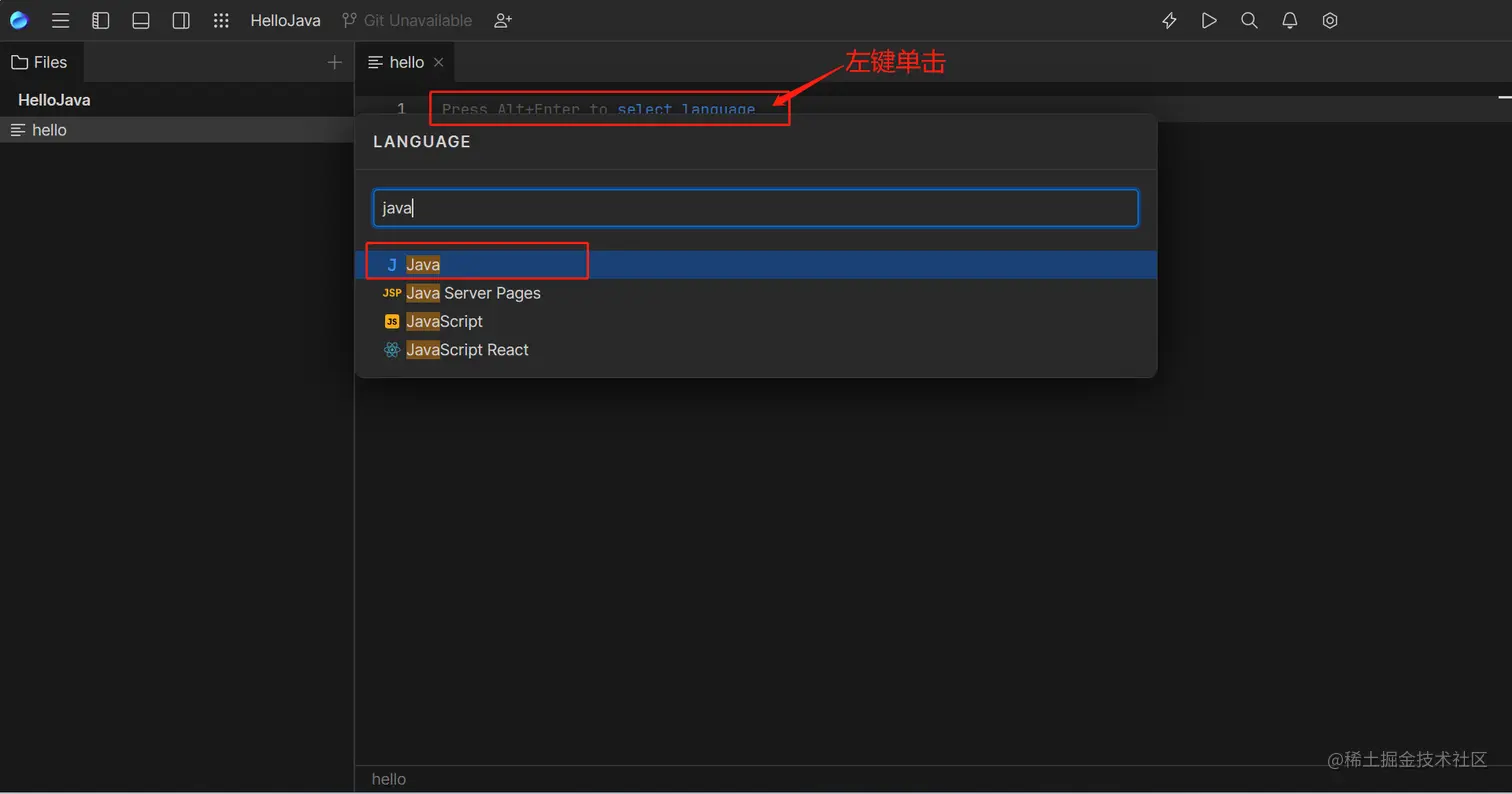
Task: Open IDE settings with the gear icon
Action: tap(1329, 20)
